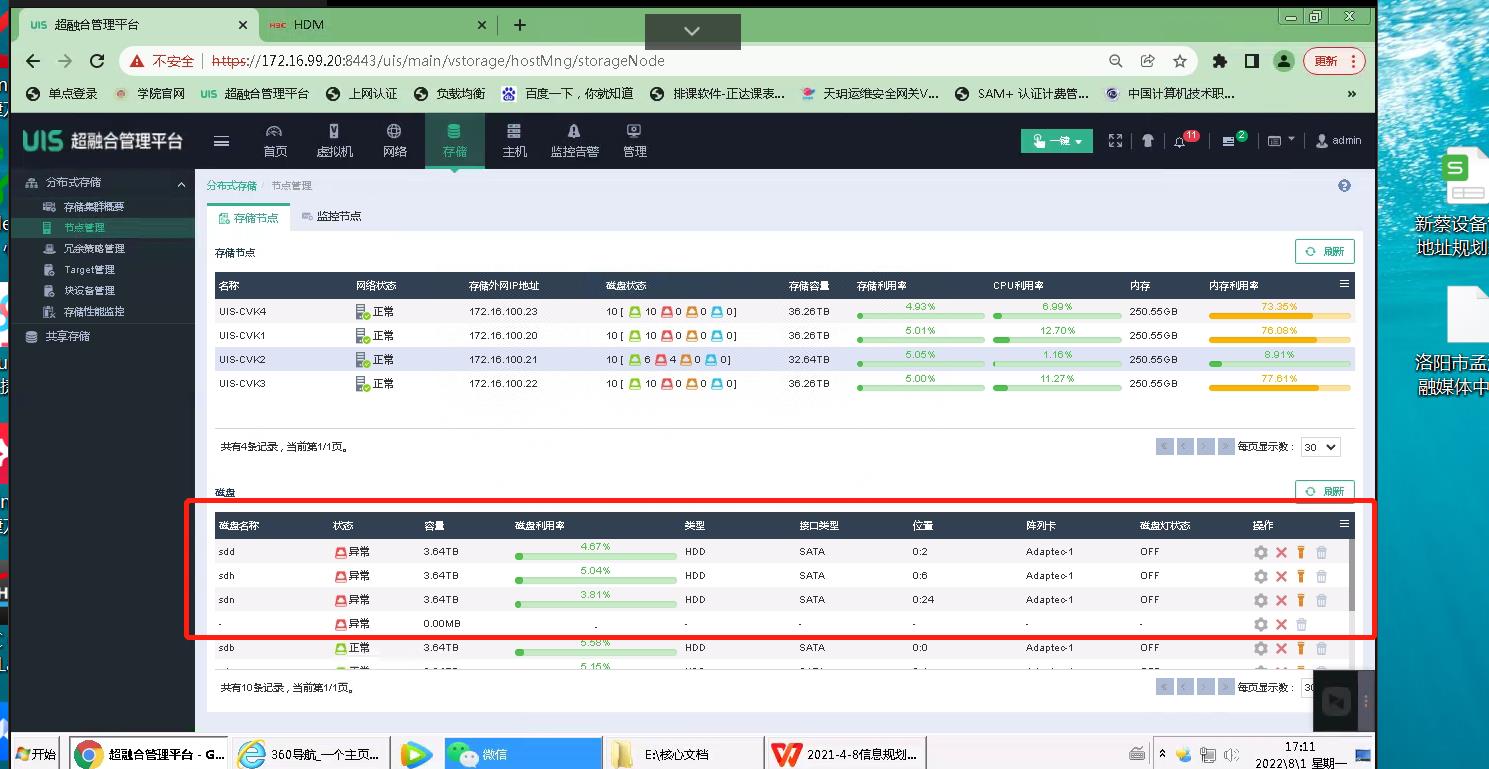This screenshot has width=1489, height=769.
Task: Open the alarm bell with 11 notifications
Action: [x=1181, y=141]
